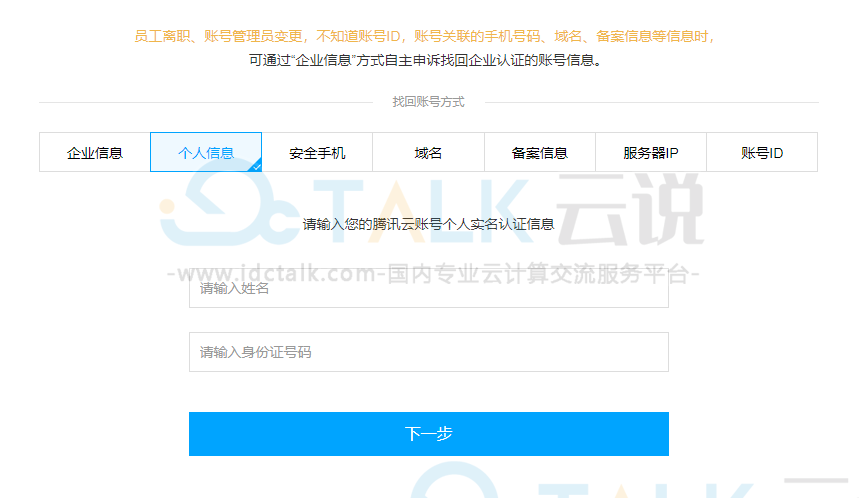Choose the 备案信息 tab
859x498 pixels.
(540, 152)
